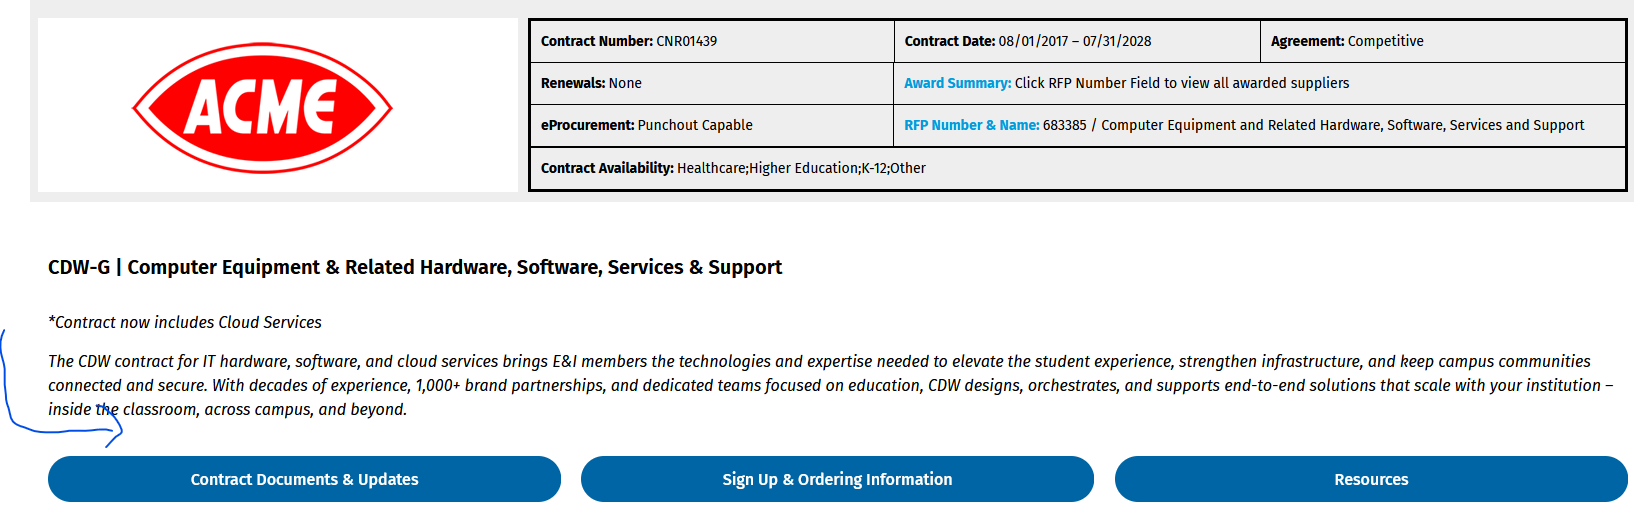Click the blue hand-drawn arrow annotation
The image size is (1636, 517).
point(60,390)
